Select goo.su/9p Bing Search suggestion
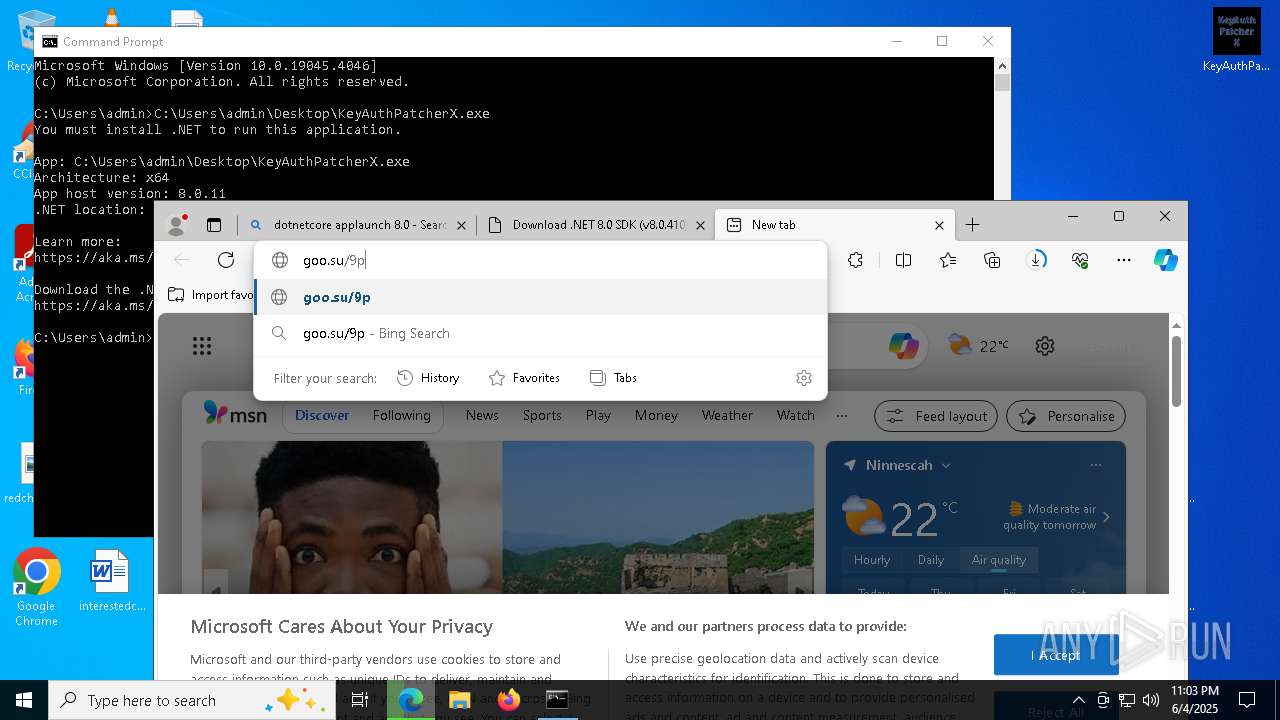Screen dimensions: 1280x720 click(x=541, y=333)
